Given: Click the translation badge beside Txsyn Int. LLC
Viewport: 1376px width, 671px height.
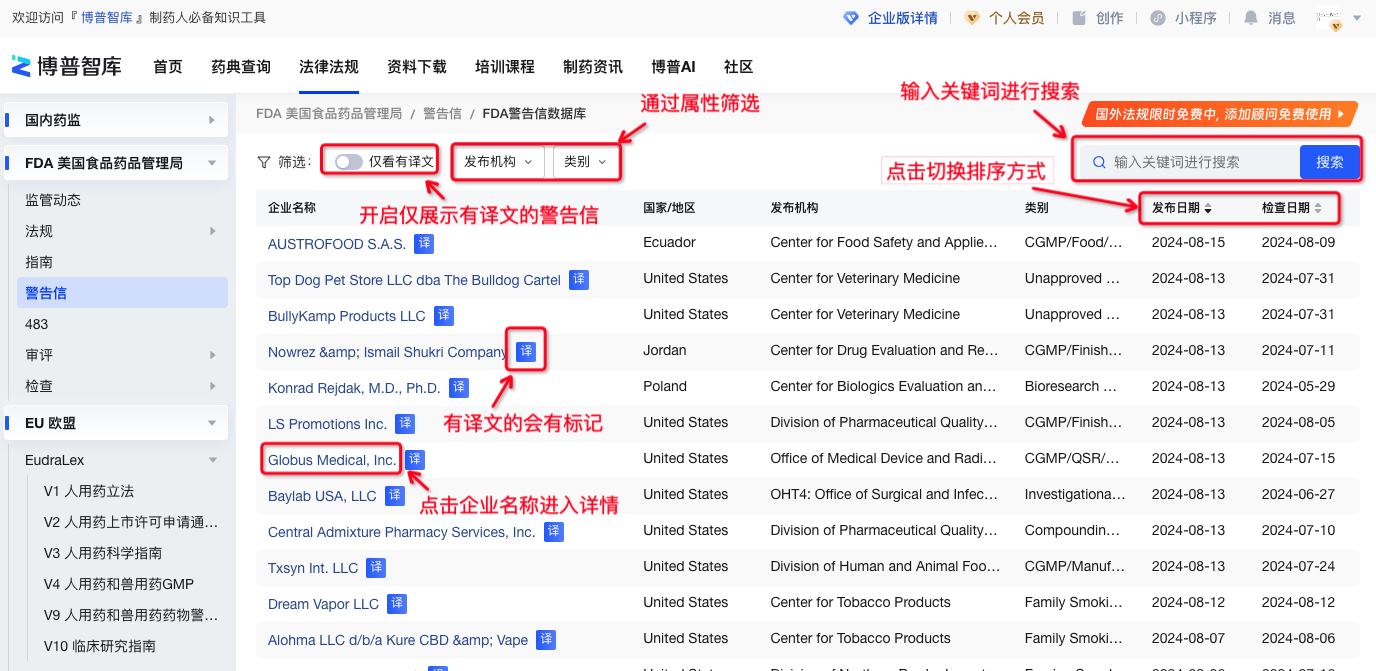Looking at the screenshot, I should pyautogui.click(x=376, y=568).
